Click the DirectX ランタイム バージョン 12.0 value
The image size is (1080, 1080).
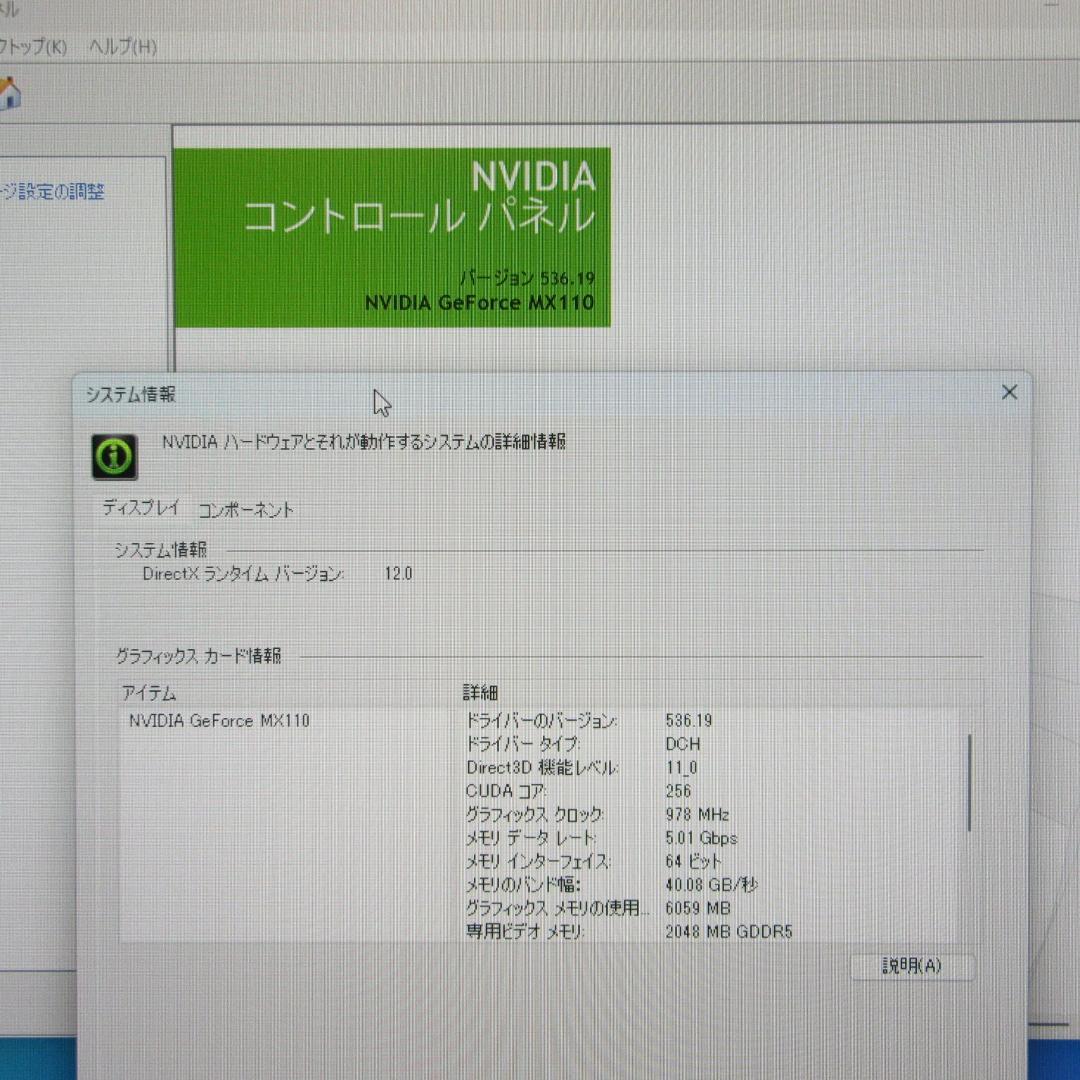398,573
